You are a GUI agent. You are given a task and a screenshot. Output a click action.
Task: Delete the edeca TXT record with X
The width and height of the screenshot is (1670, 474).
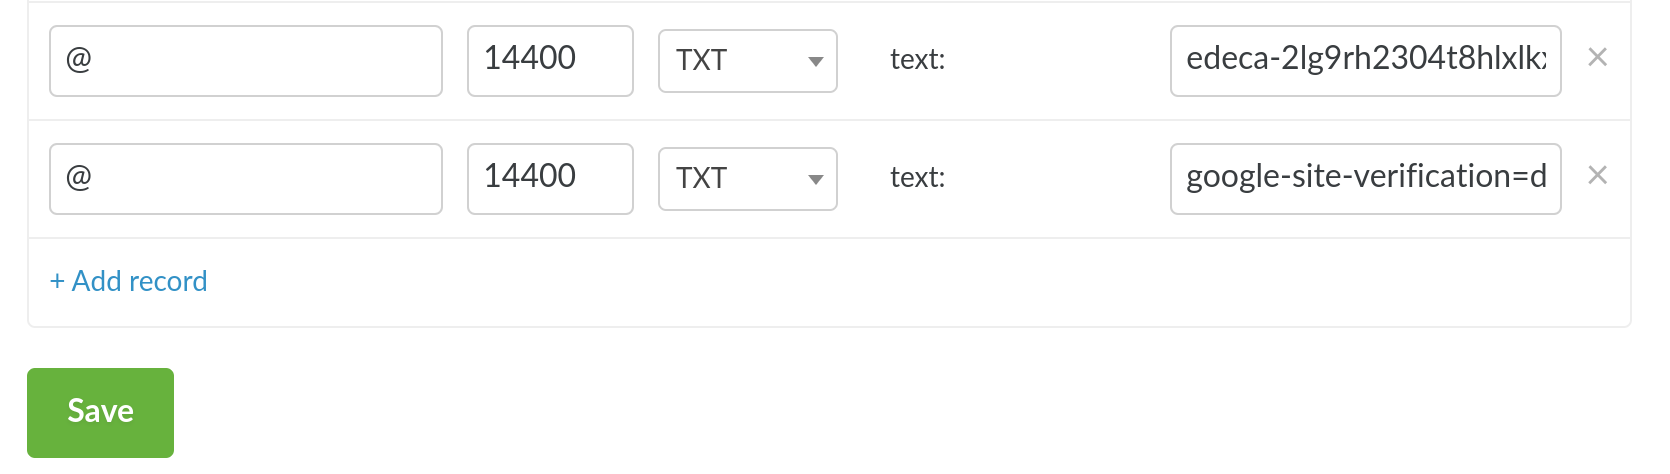pyautogui.click(x=1597, y=58)
